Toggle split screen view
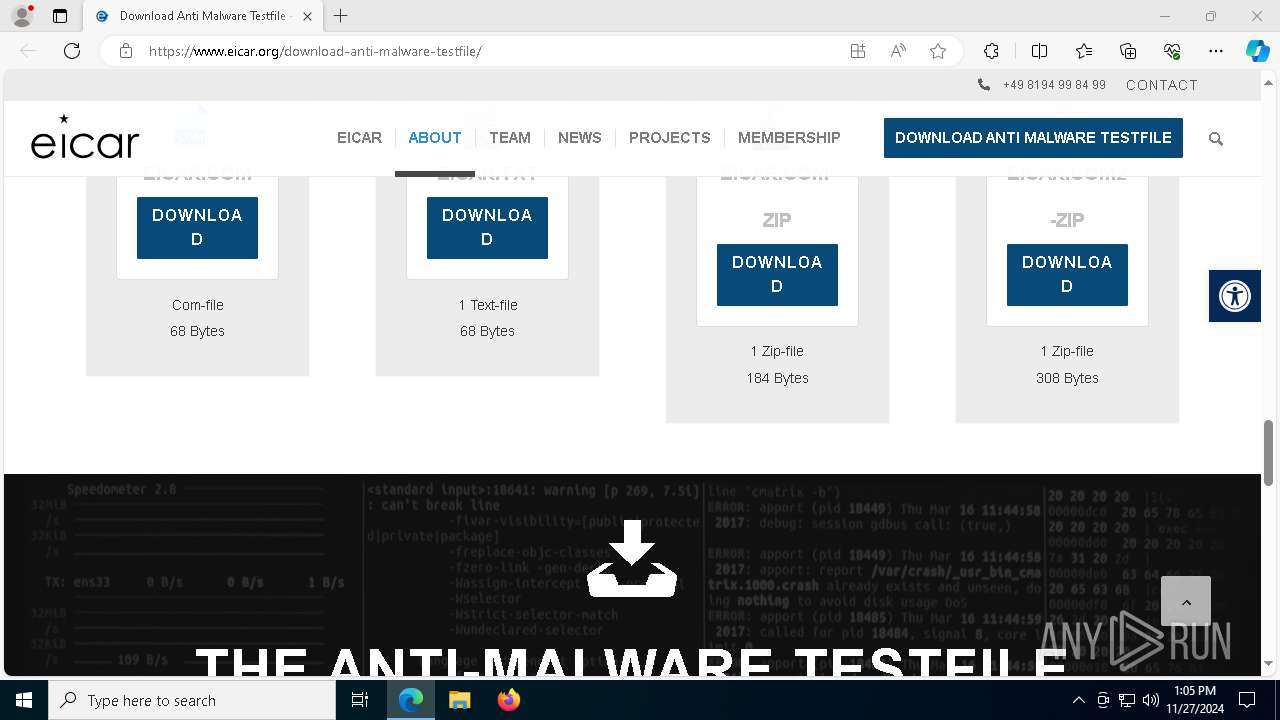This screenshot has width=1280, height=720. (x=1039, y=51)
